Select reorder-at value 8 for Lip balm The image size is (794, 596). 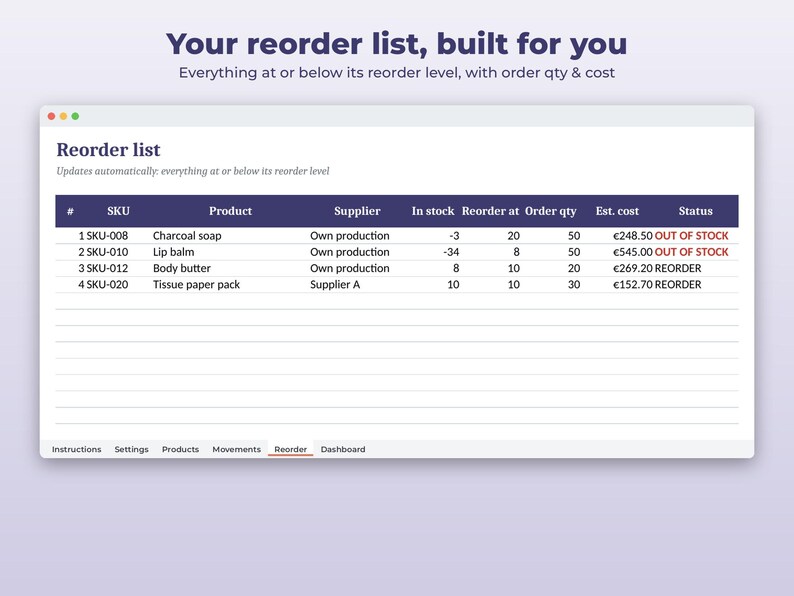coord(517,252)
